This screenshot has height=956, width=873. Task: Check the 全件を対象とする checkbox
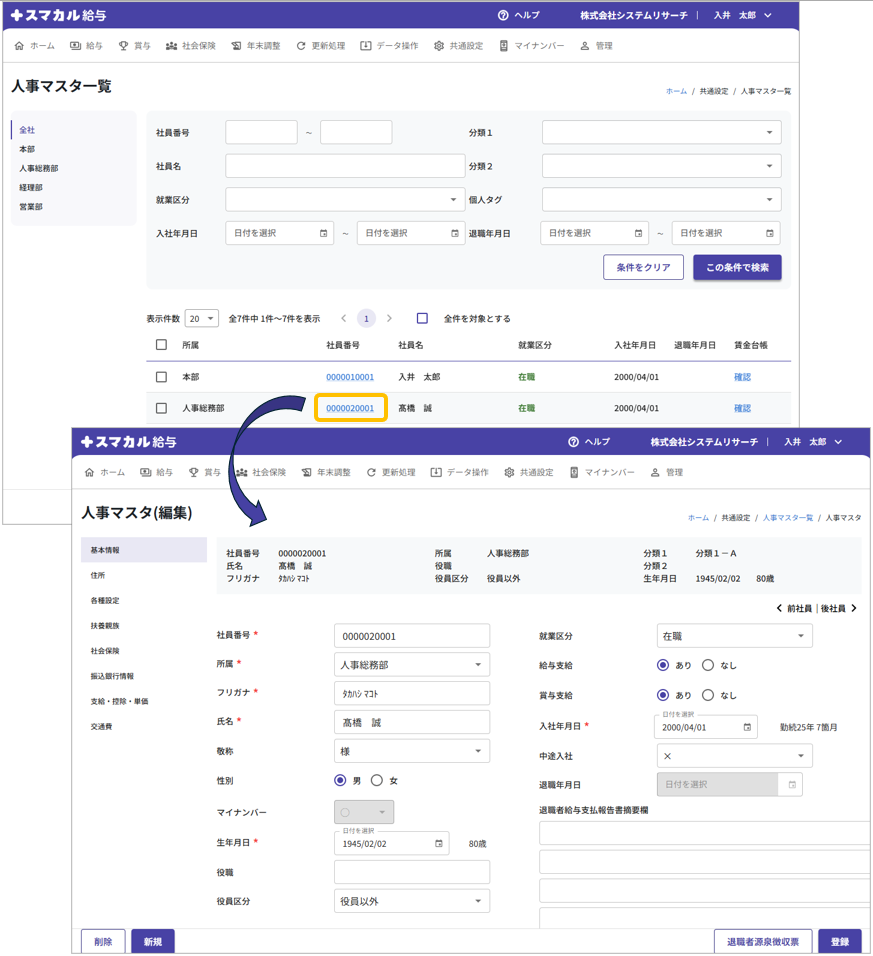click(422, 319)
